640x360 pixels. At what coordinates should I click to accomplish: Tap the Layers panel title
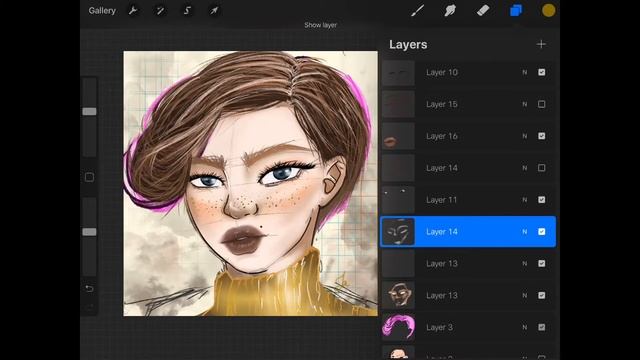(408, 44)
